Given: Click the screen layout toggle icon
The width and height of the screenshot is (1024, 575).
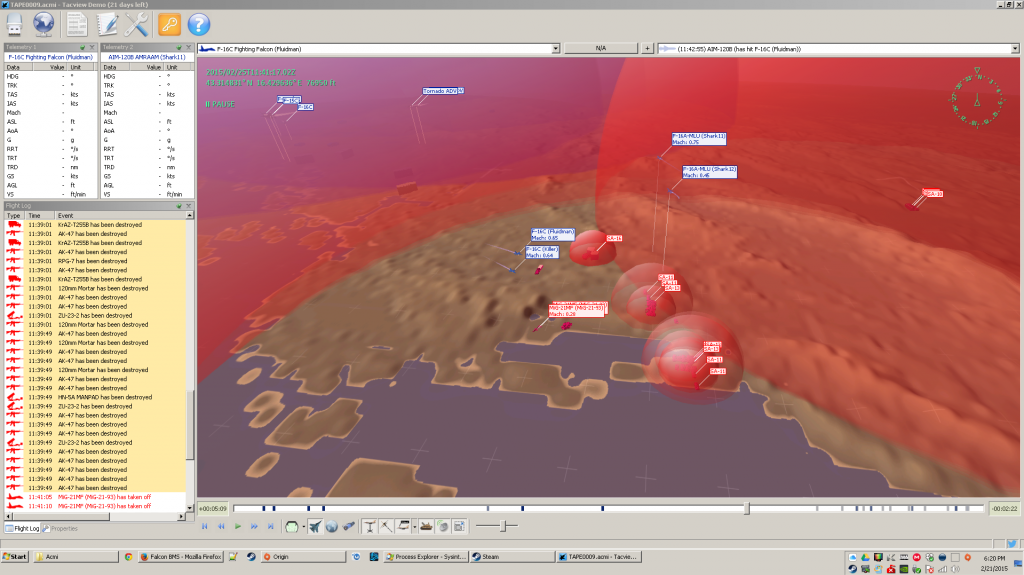Looking at the screenshot, I should [x=459, y=526].
